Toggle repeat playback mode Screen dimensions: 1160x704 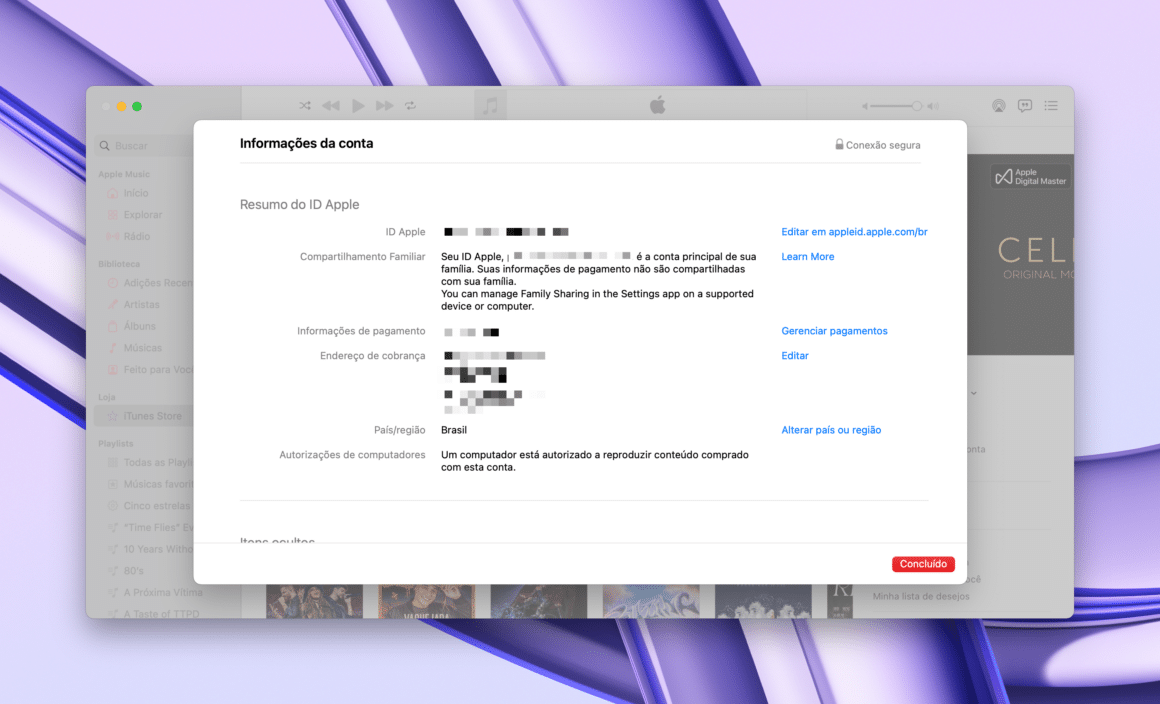tap(410, 105)
